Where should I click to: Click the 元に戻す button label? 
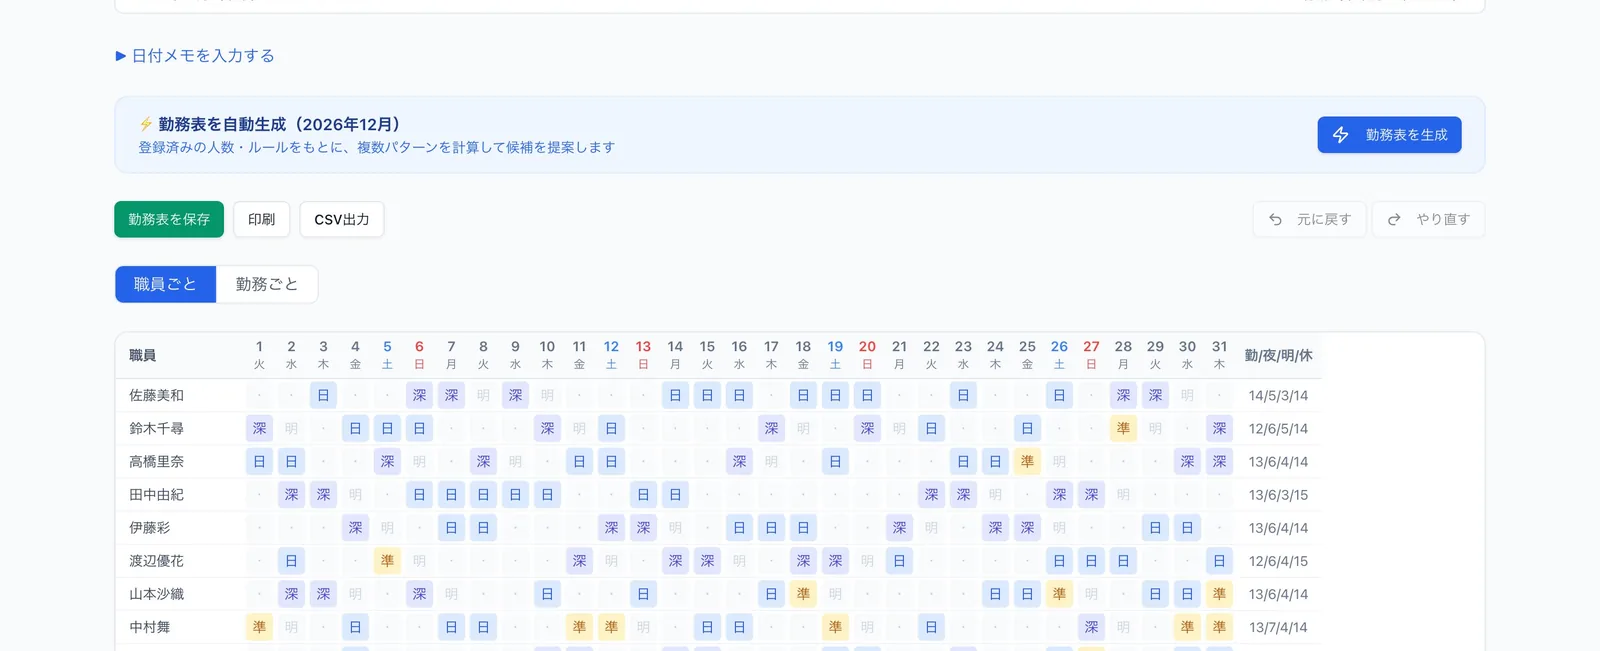coord(1324,219)
